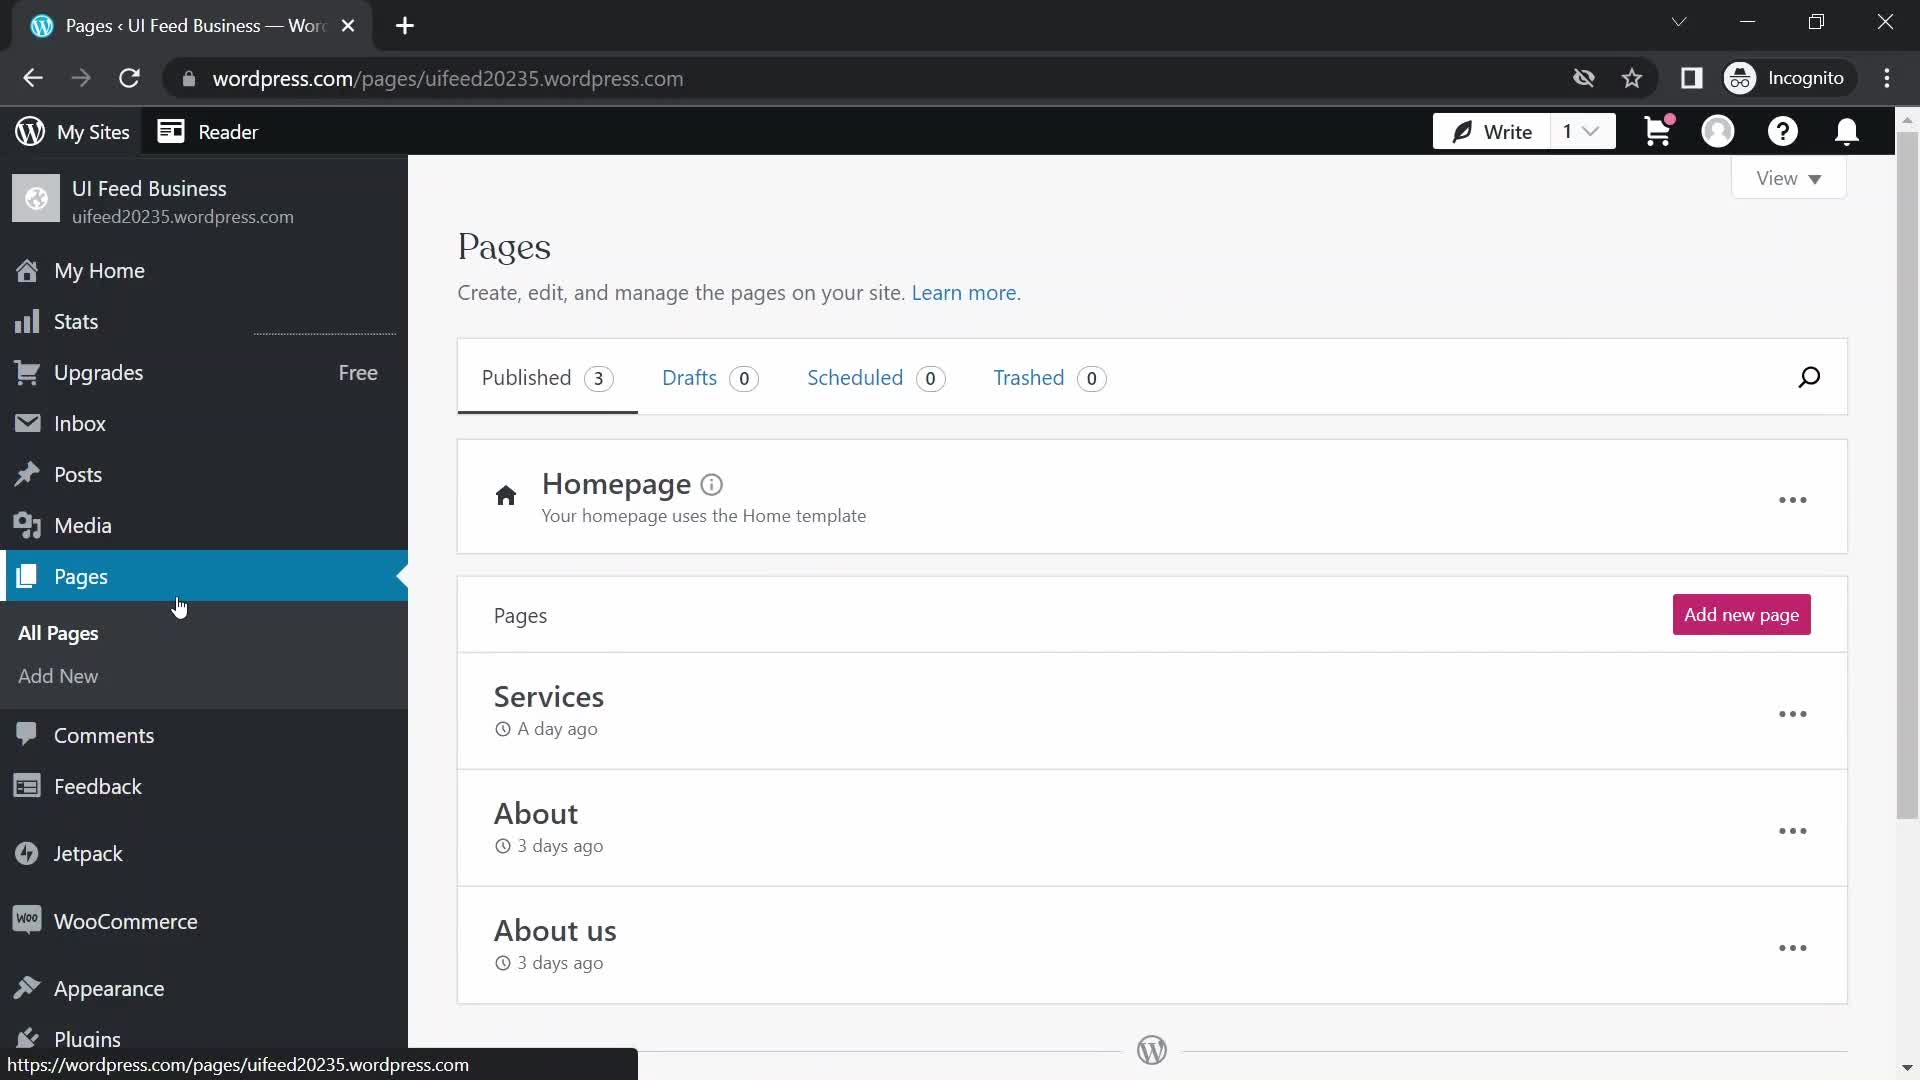Open My Sites panel

(73, 132)
